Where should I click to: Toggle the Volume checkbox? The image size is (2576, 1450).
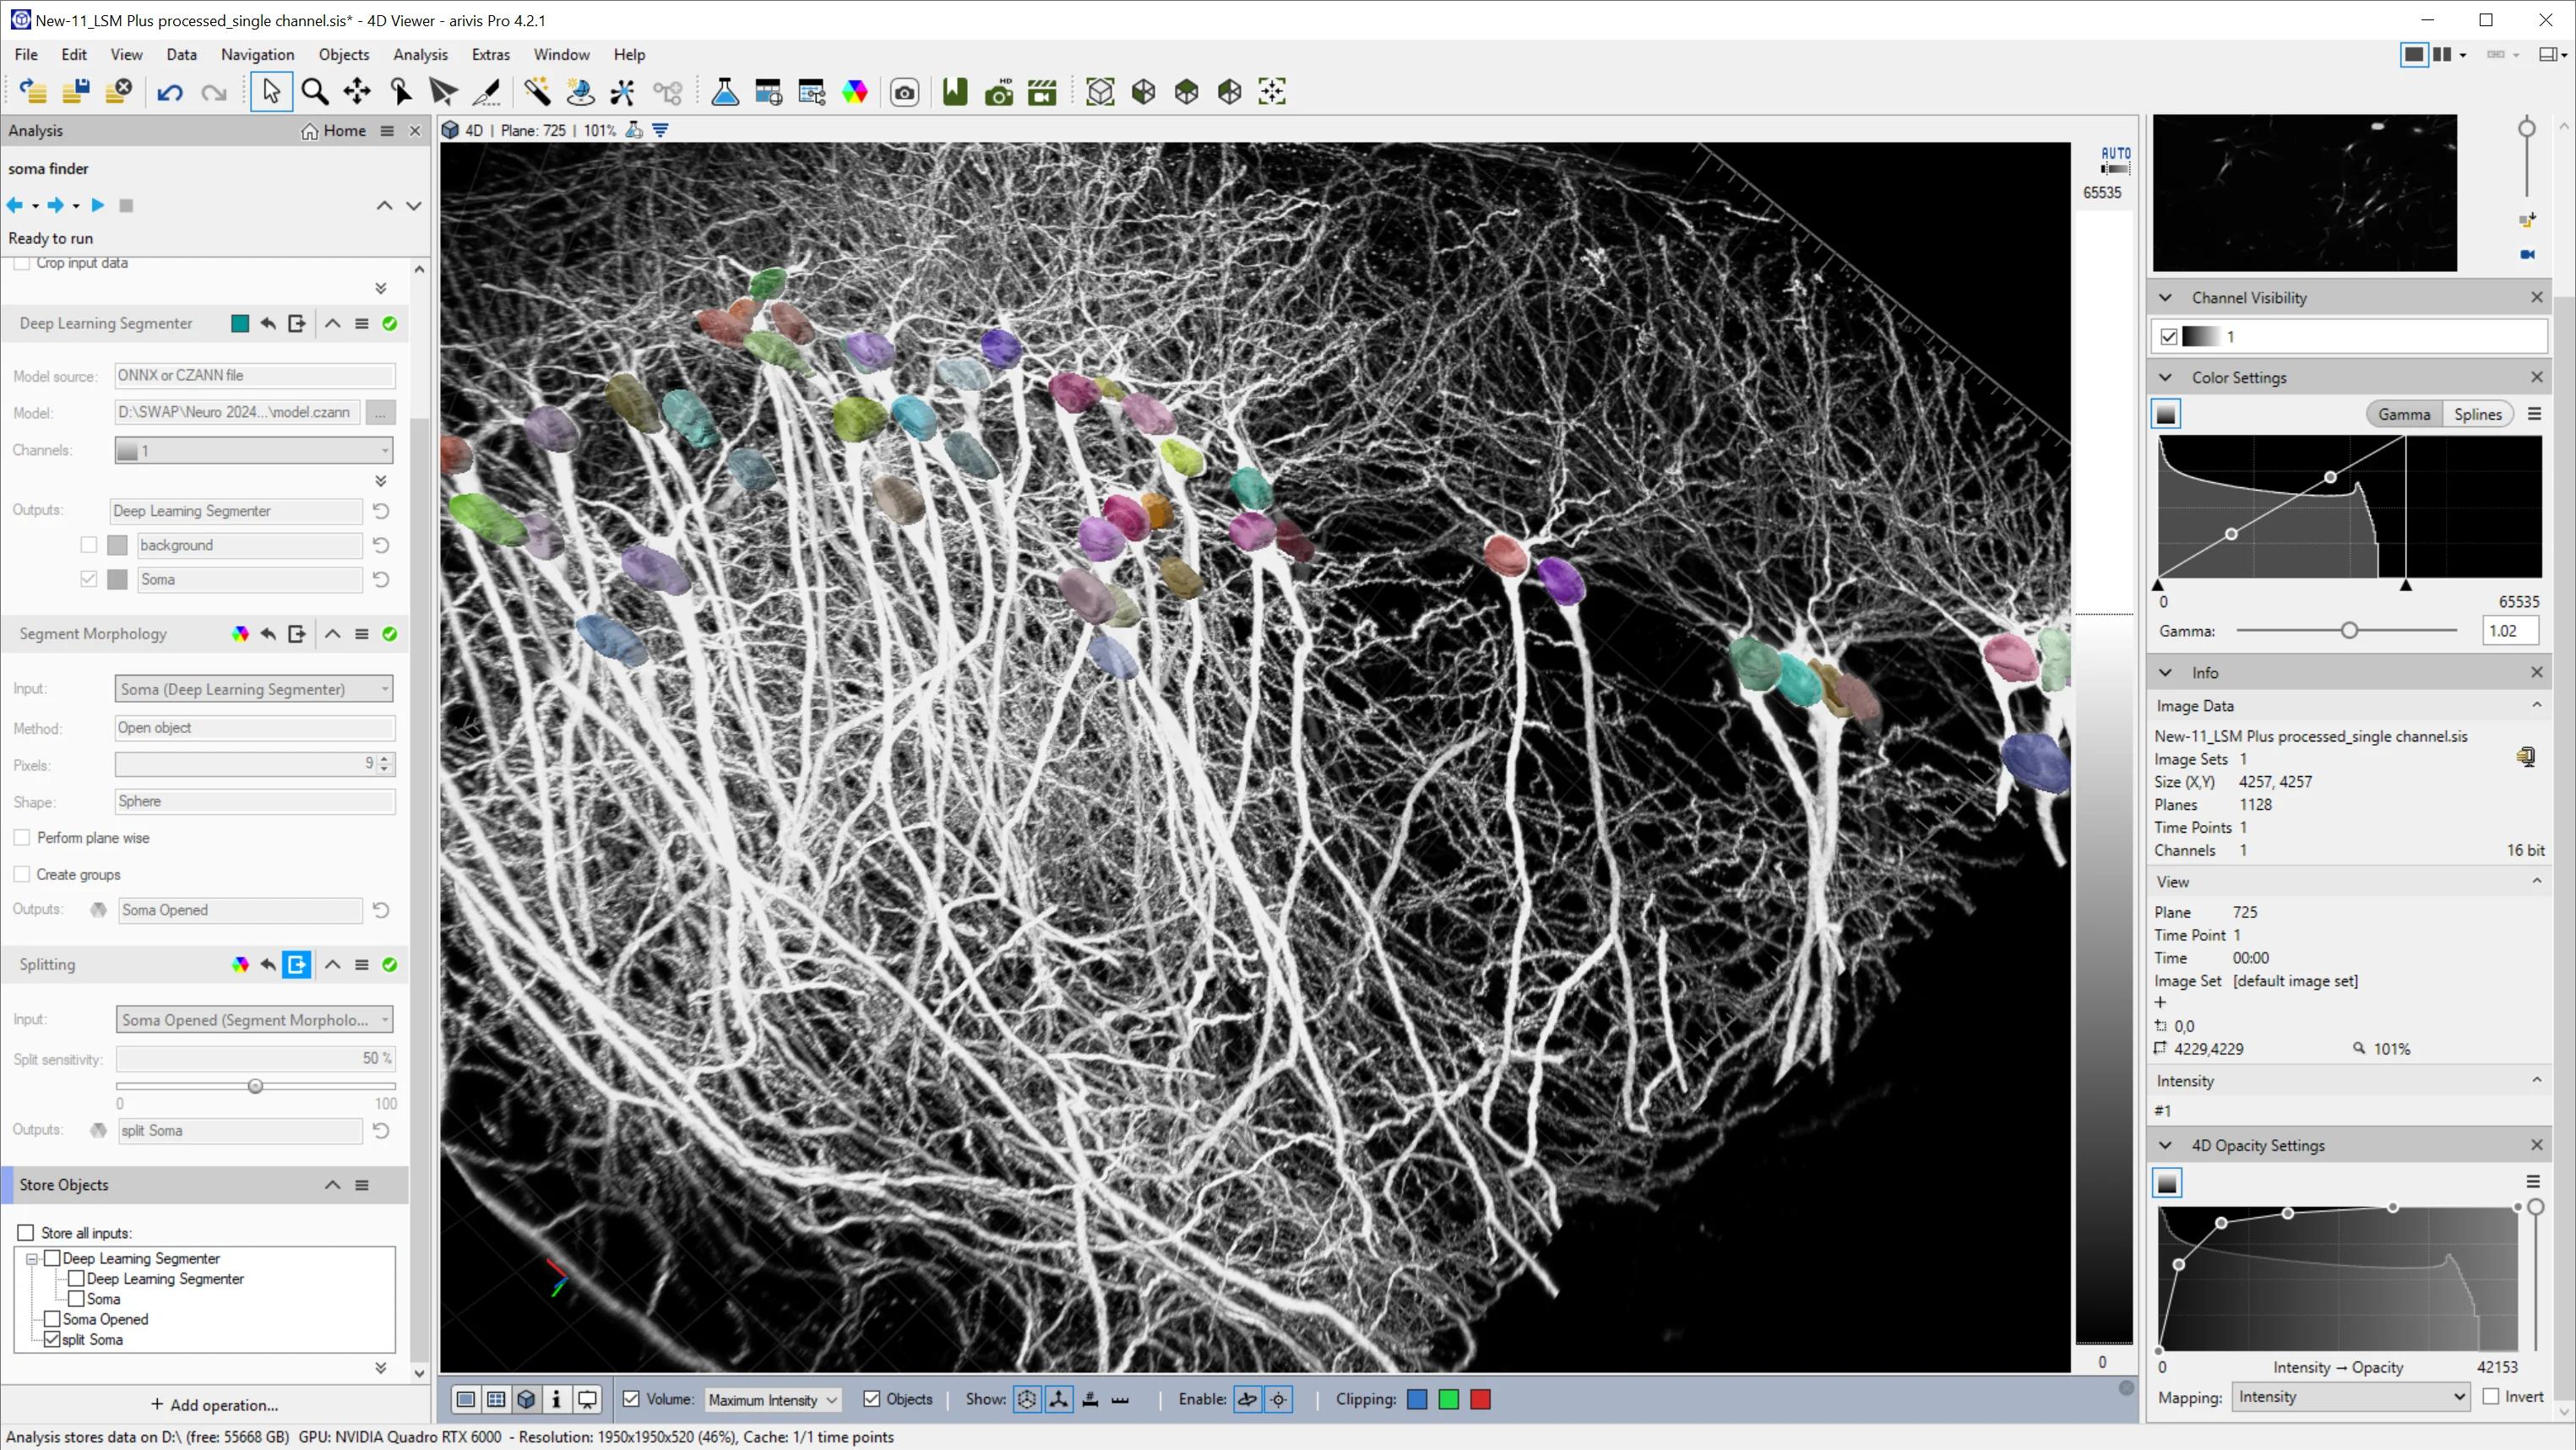[631, 1399]
